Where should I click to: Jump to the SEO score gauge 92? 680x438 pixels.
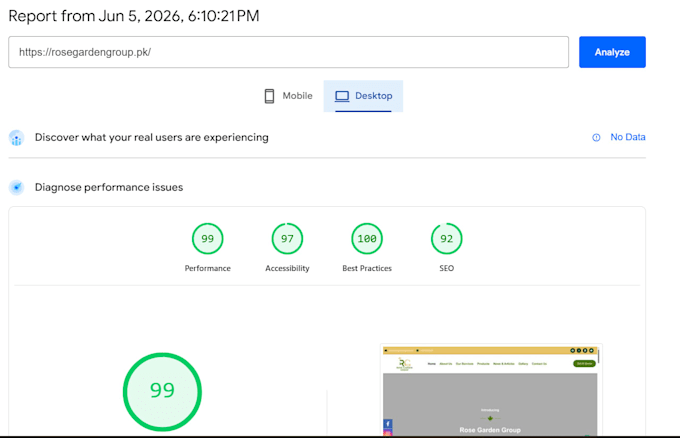[x=447, y=239]
